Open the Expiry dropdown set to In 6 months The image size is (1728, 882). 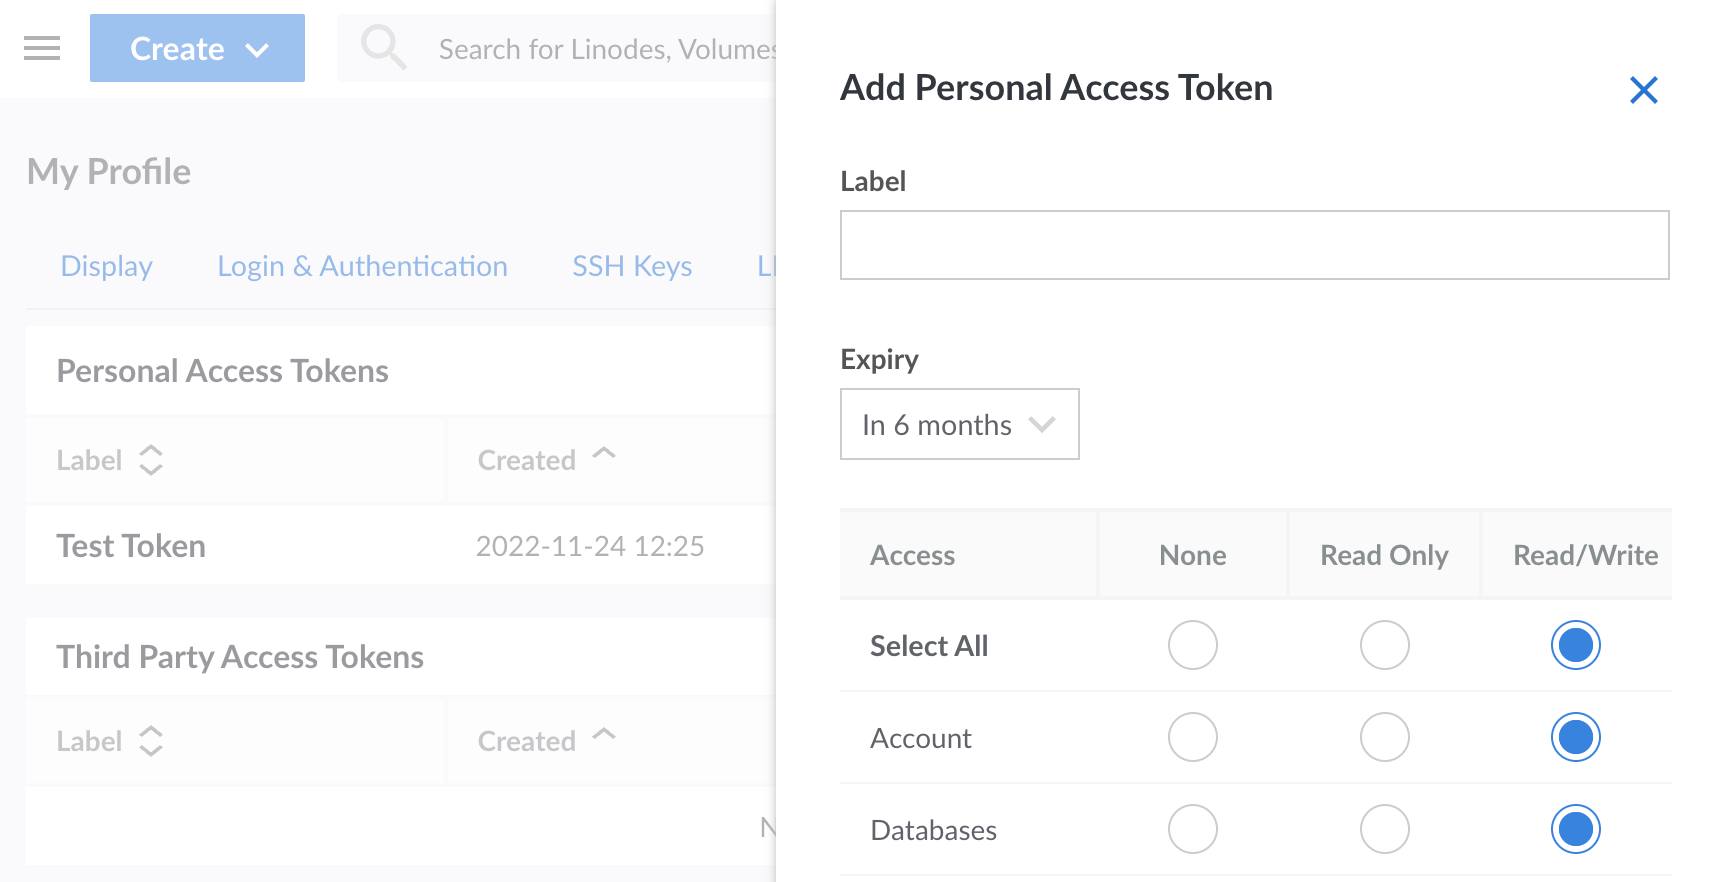click(x=958, y=424)
